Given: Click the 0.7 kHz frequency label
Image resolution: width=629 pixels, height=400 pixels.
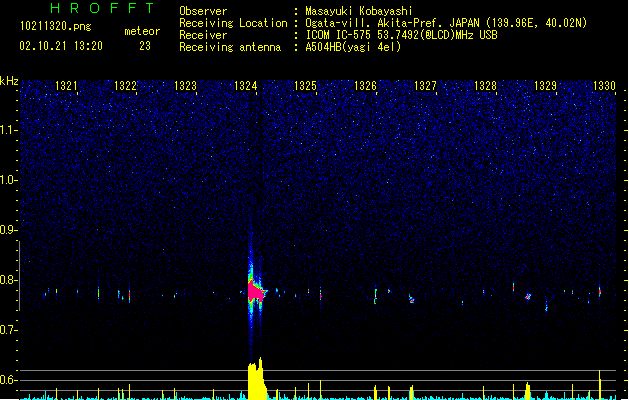Looking at the screenshot, I should 9,330.
